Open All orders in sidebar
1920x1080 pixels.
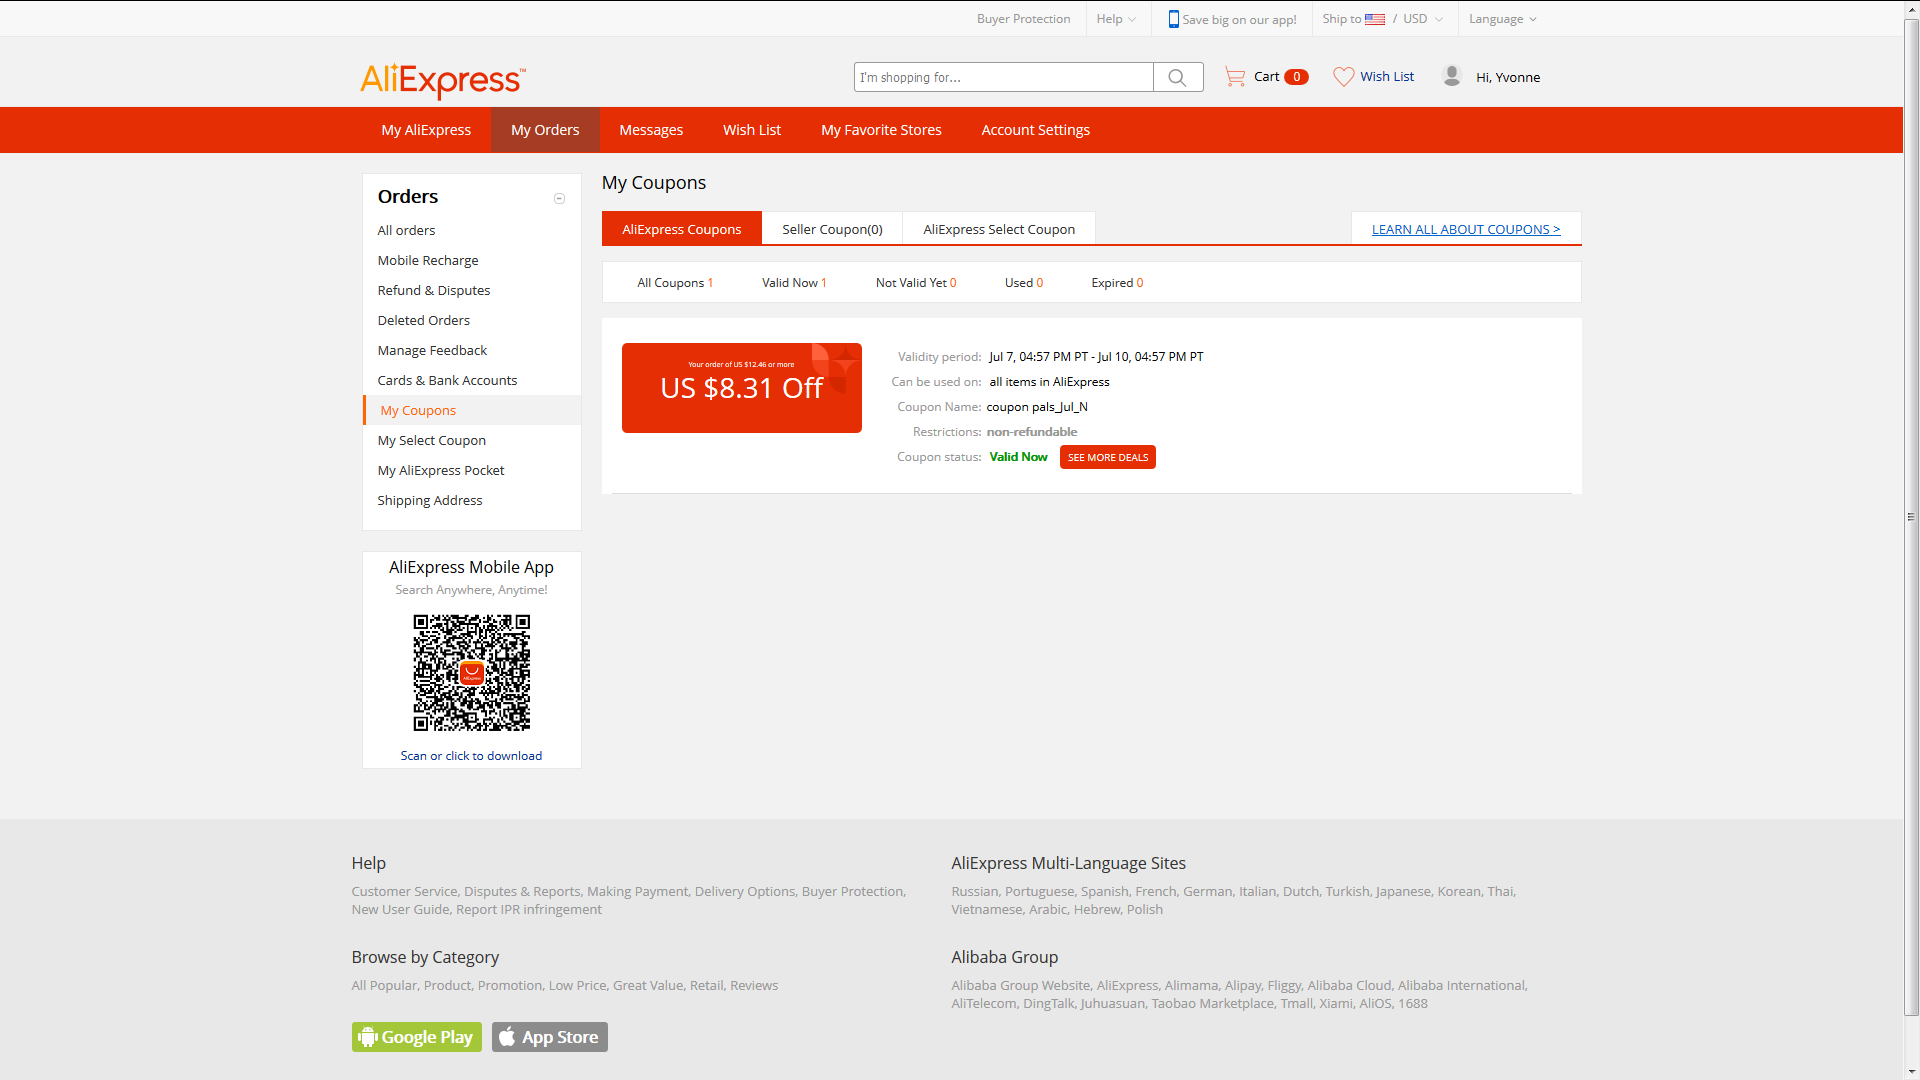coord(406,230)
